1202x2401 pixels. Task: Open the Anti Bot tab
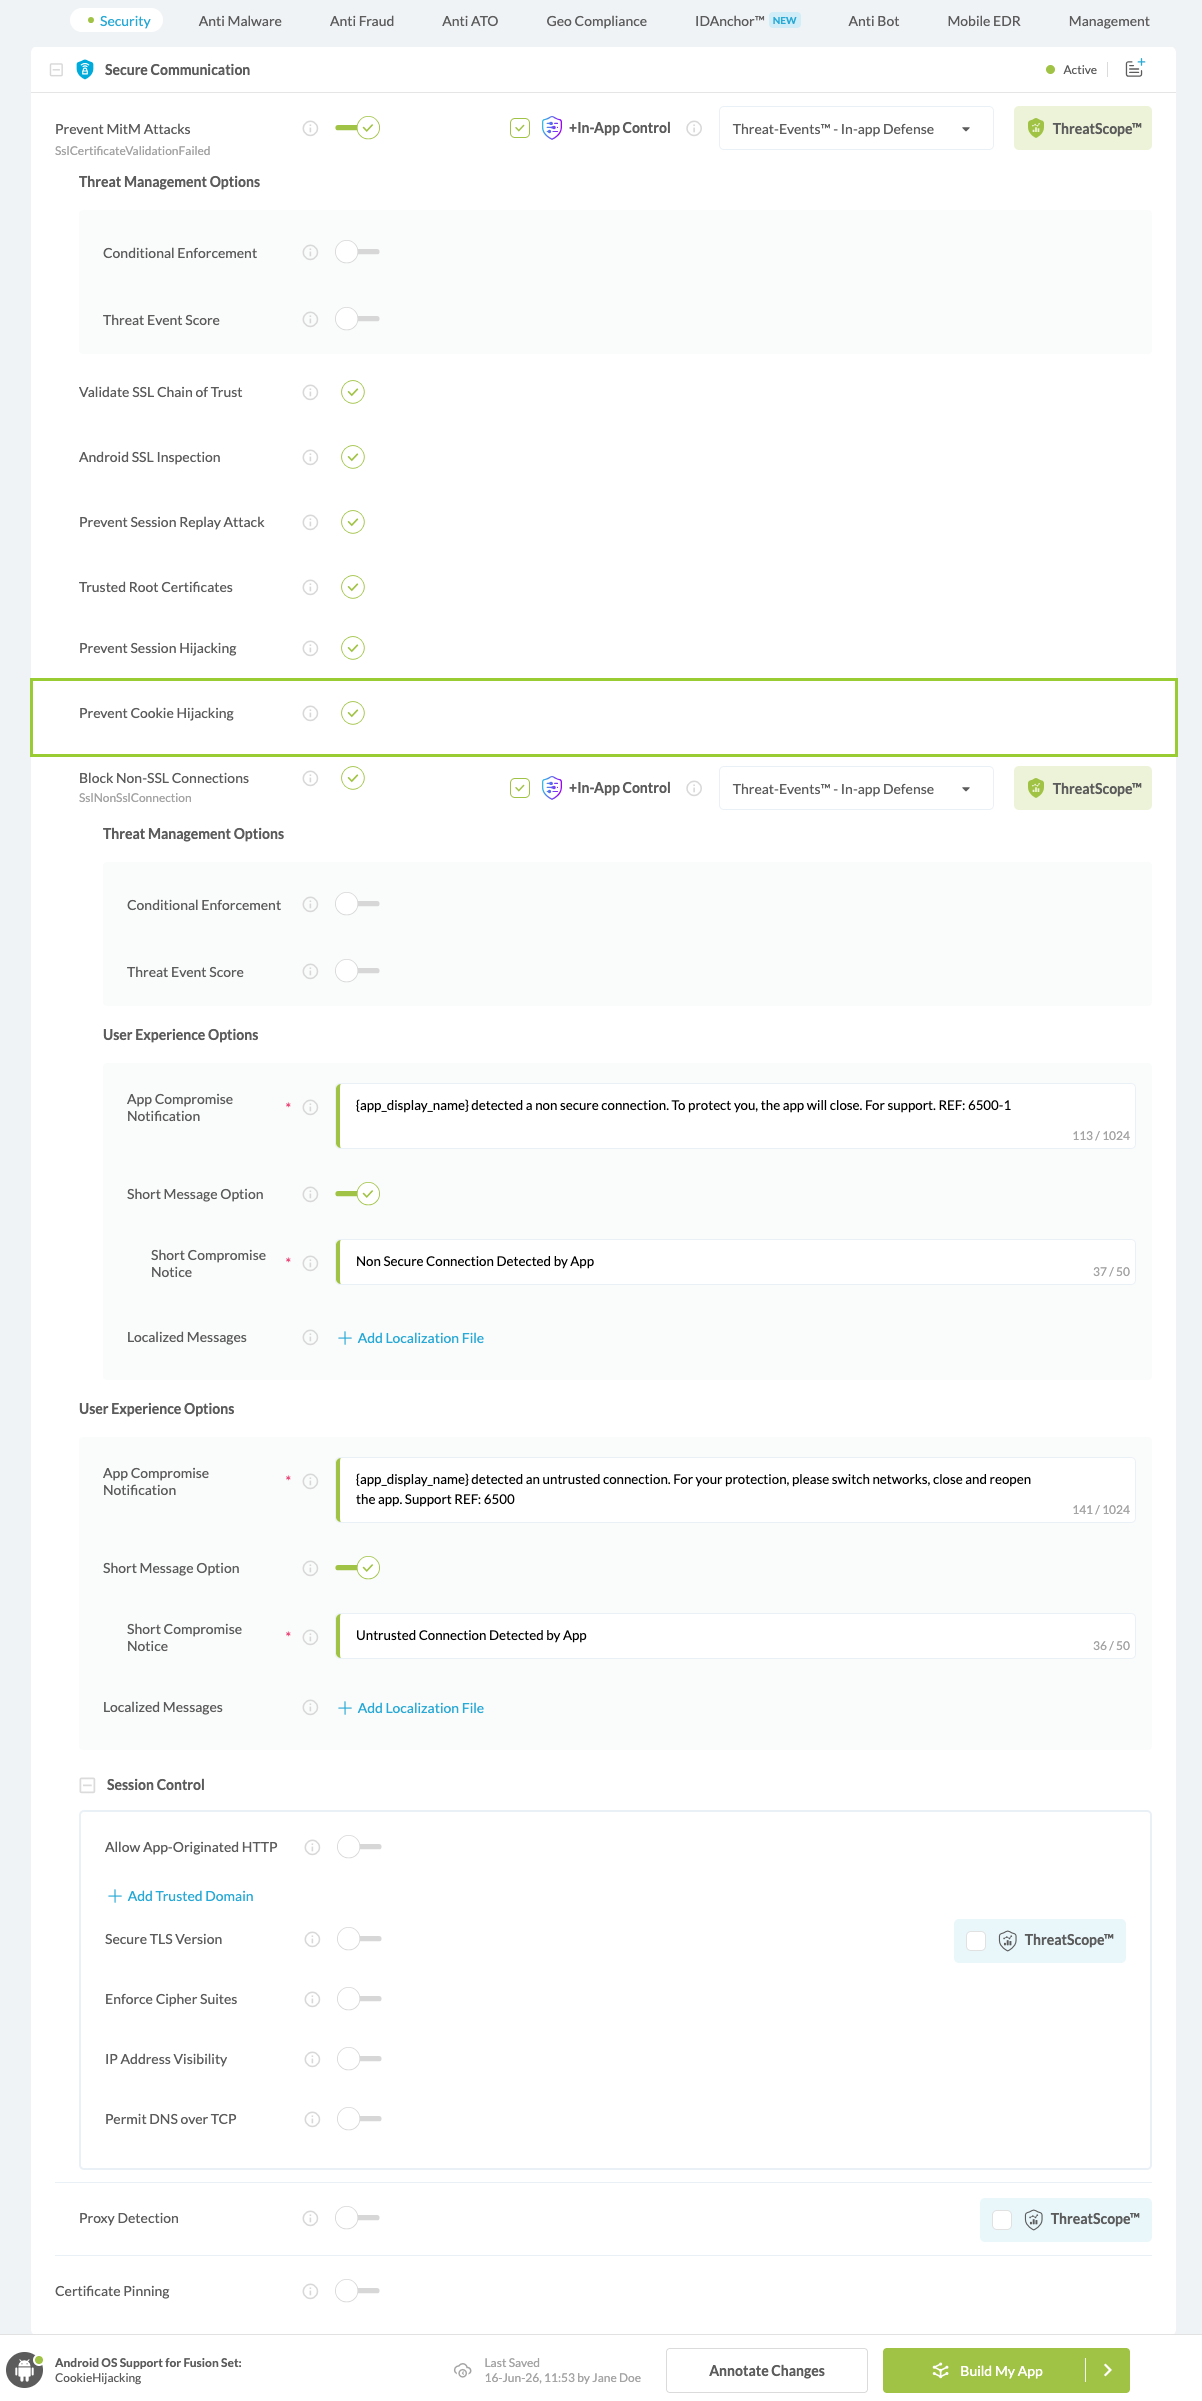pyautogui.click(x=874, y=21)
